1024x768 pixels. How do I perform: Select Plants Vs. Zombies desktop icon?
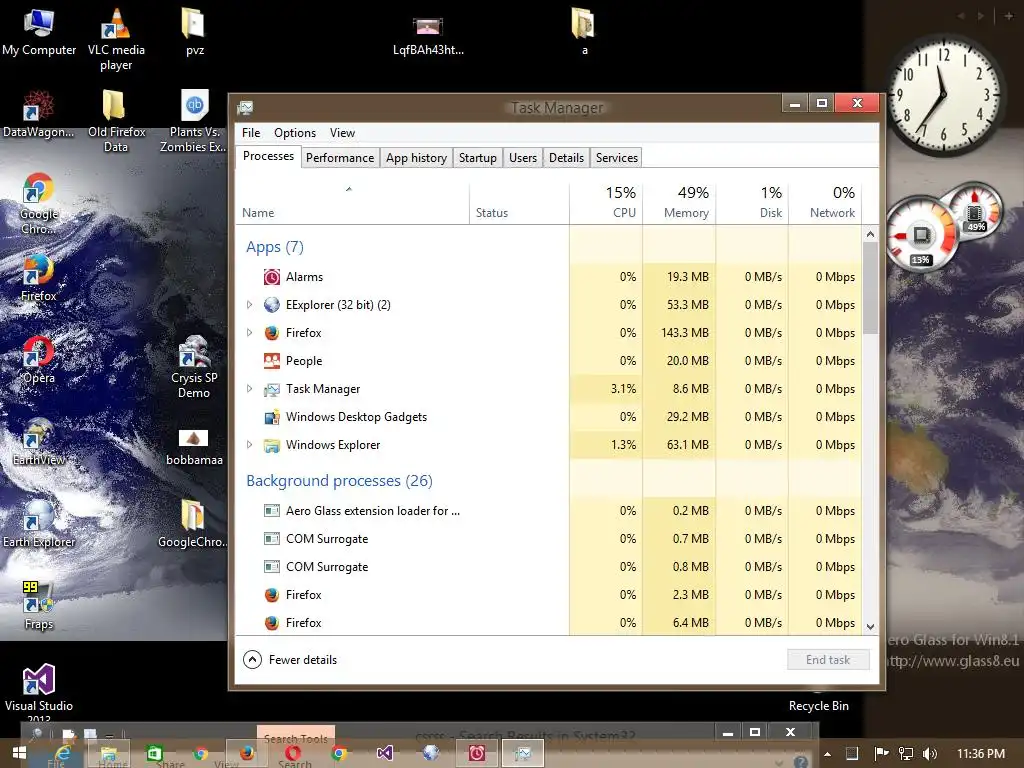[x=193, y=121]
